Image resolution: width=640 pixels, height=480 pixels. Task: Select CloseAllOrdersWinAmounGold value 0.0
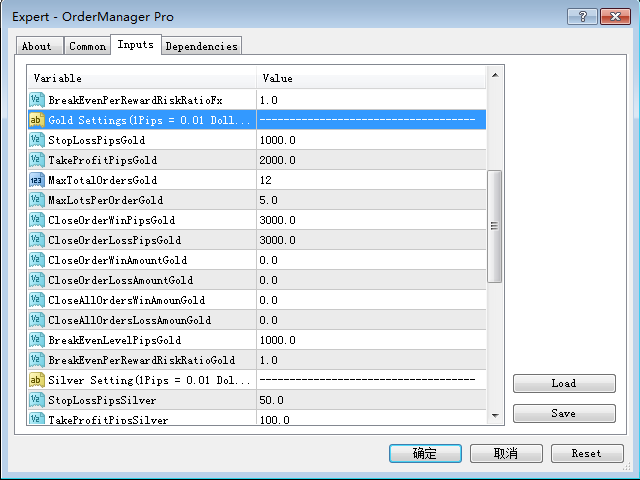[269, 300]
